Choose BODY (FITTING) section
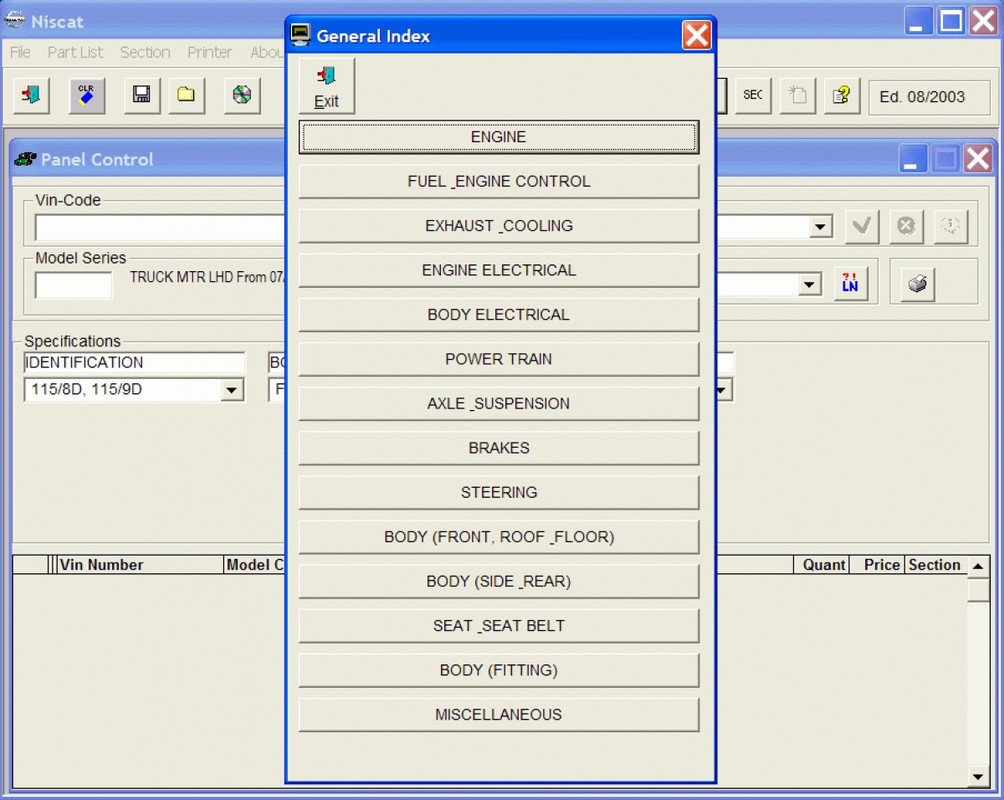Screen dimensions: 1004x800 tap(499, 670)
